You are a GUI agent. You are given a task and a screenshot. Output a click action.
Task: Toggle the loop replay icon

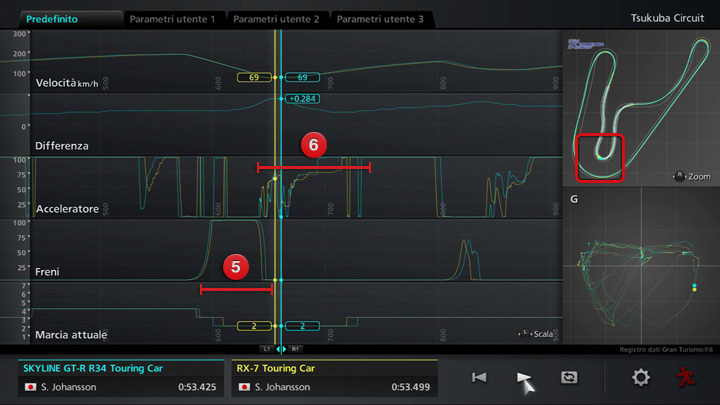pos(569,377)
